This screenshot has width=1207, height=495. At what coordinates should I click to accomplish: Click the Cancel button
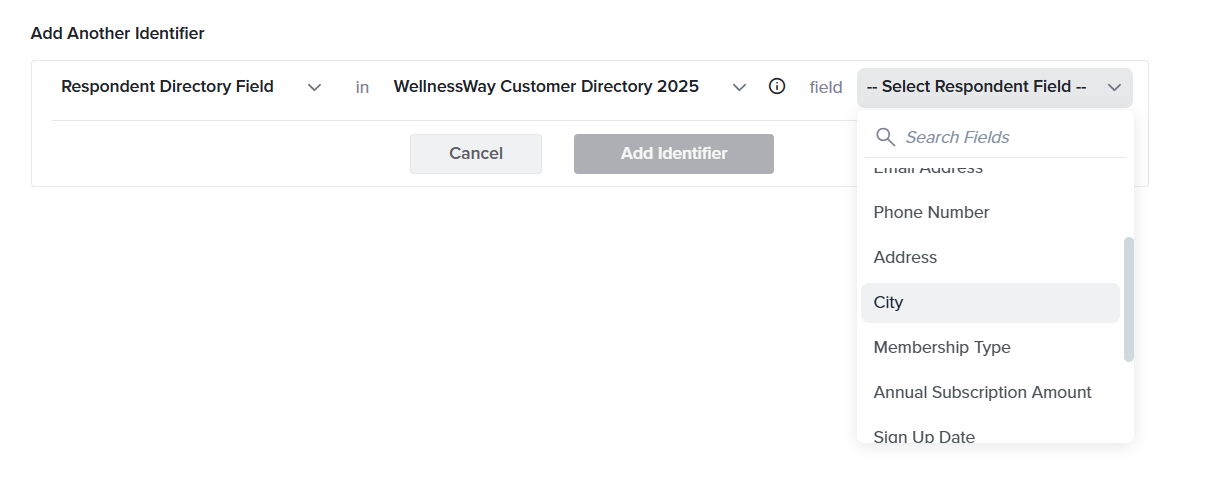point(476,154)
